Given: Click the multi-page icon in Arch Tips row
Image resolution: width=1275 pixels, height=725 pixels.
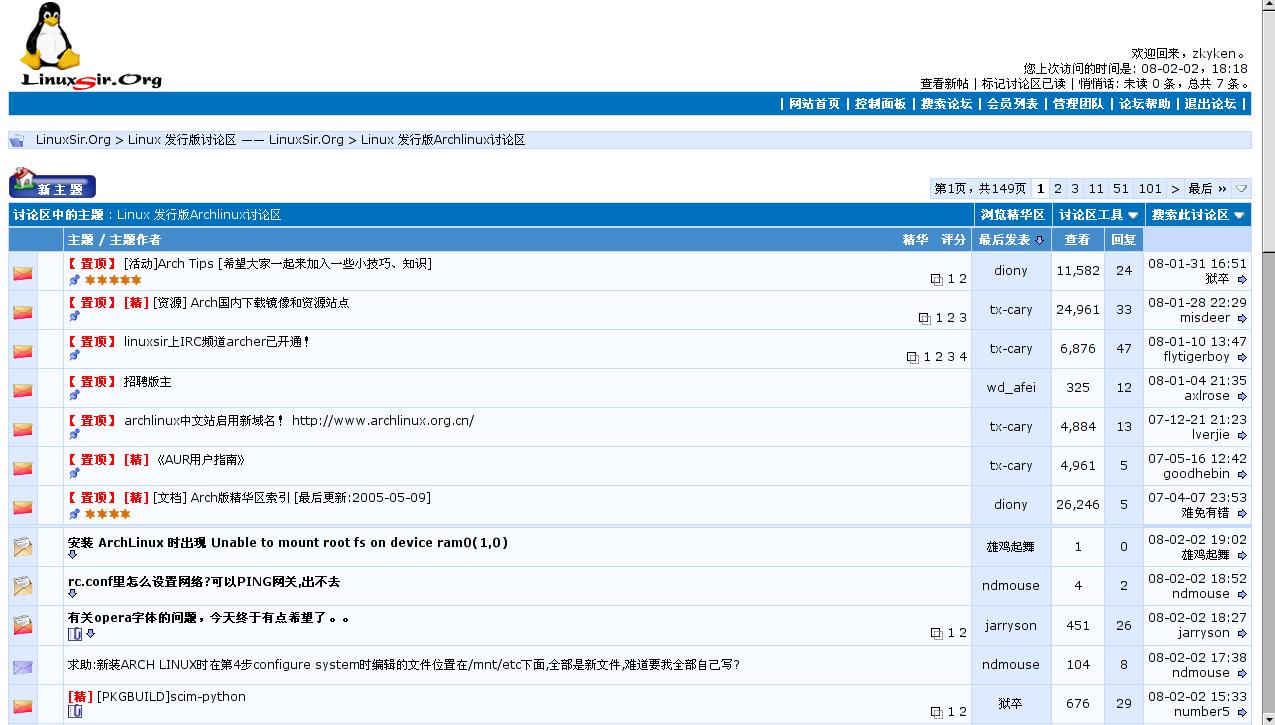Looking at the screenshot, I should pos(936,280).
